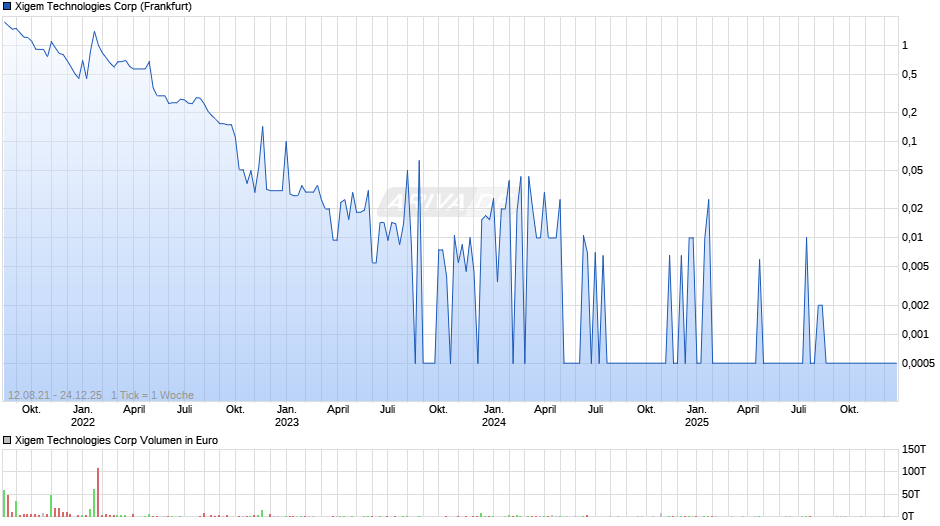This screenshot has height=526, width=940.
Task: Click the volume axis value '0T'
Action: 908,516
